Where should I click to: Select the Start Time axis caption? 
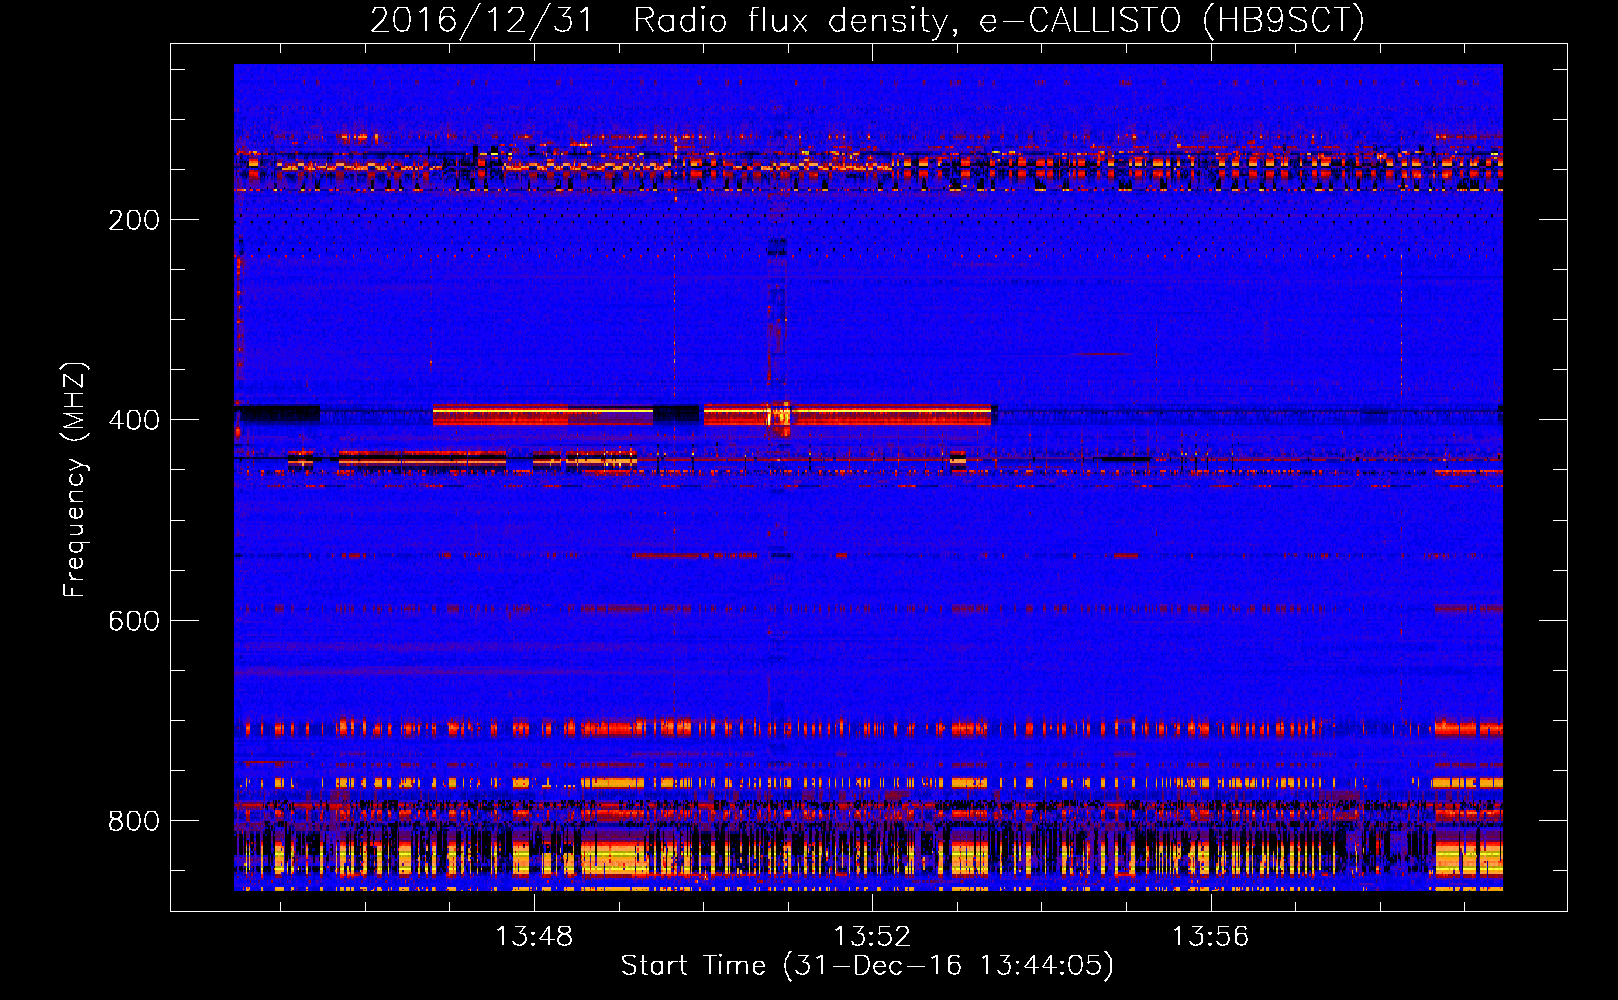point(867,966)
